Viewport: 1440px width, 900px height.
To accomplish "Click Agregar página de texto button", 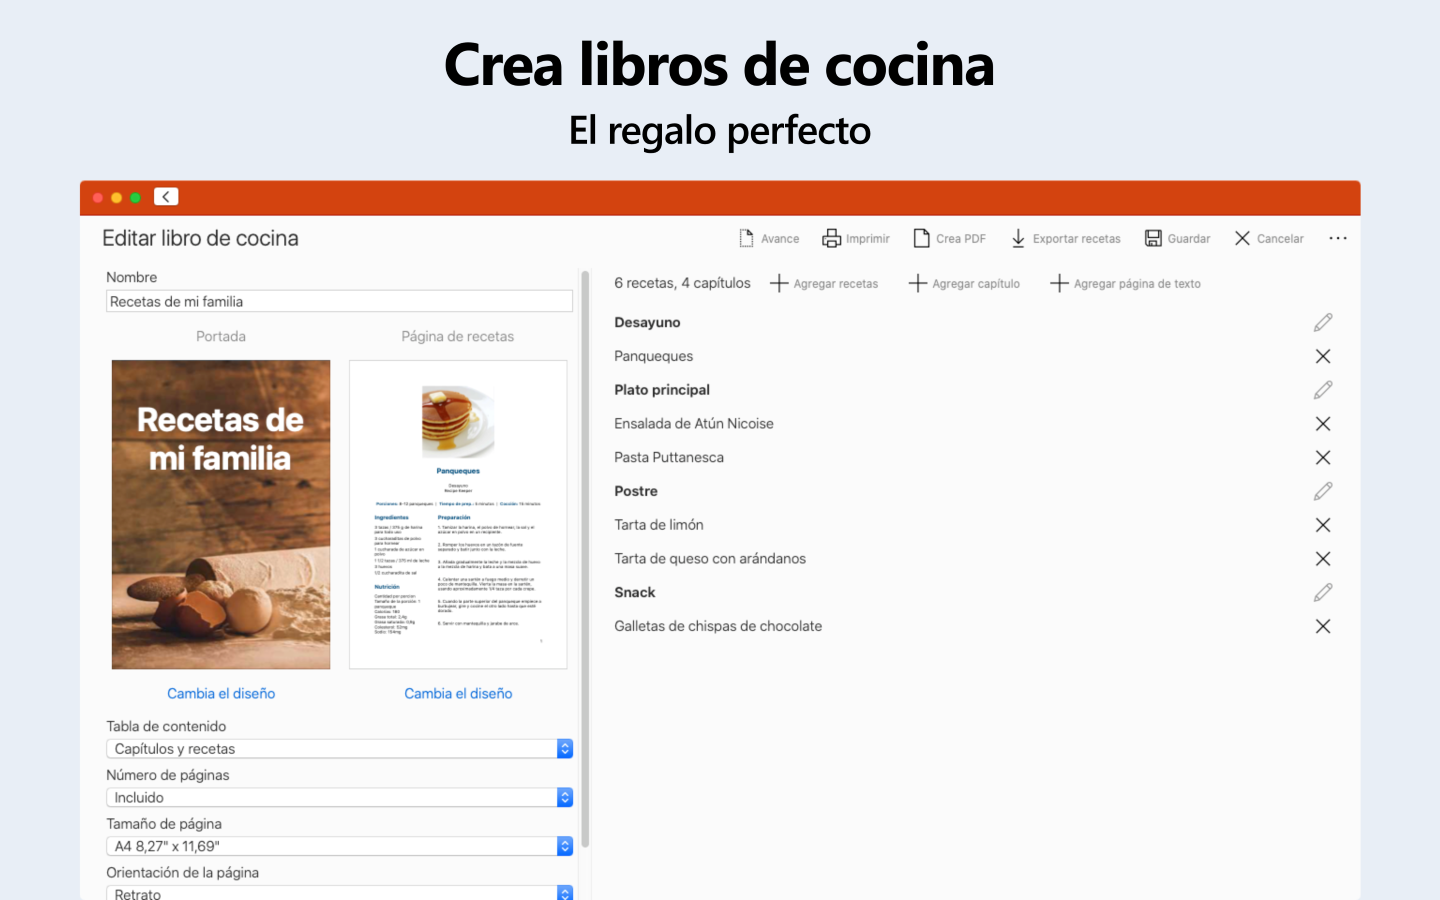I will coord(1125,284).
